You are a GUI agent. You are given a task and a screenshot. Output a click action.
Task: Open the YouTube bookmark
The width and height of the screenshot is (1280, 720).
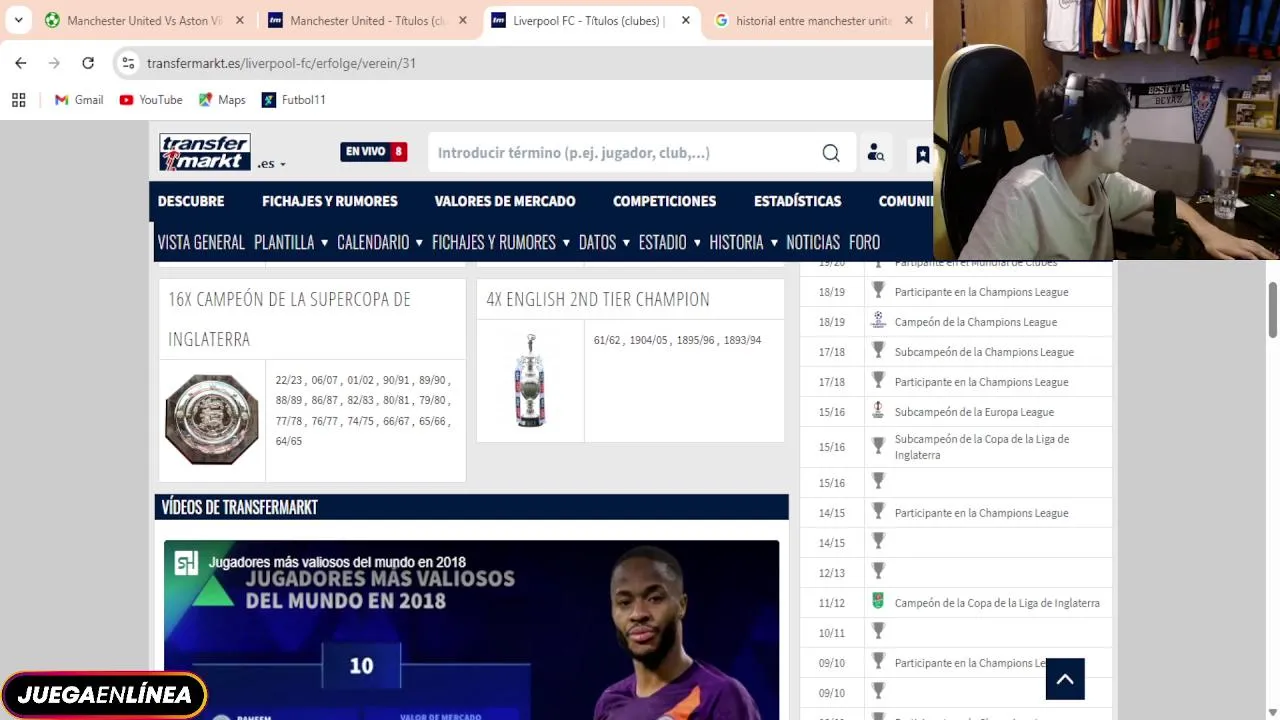[151, 100]
